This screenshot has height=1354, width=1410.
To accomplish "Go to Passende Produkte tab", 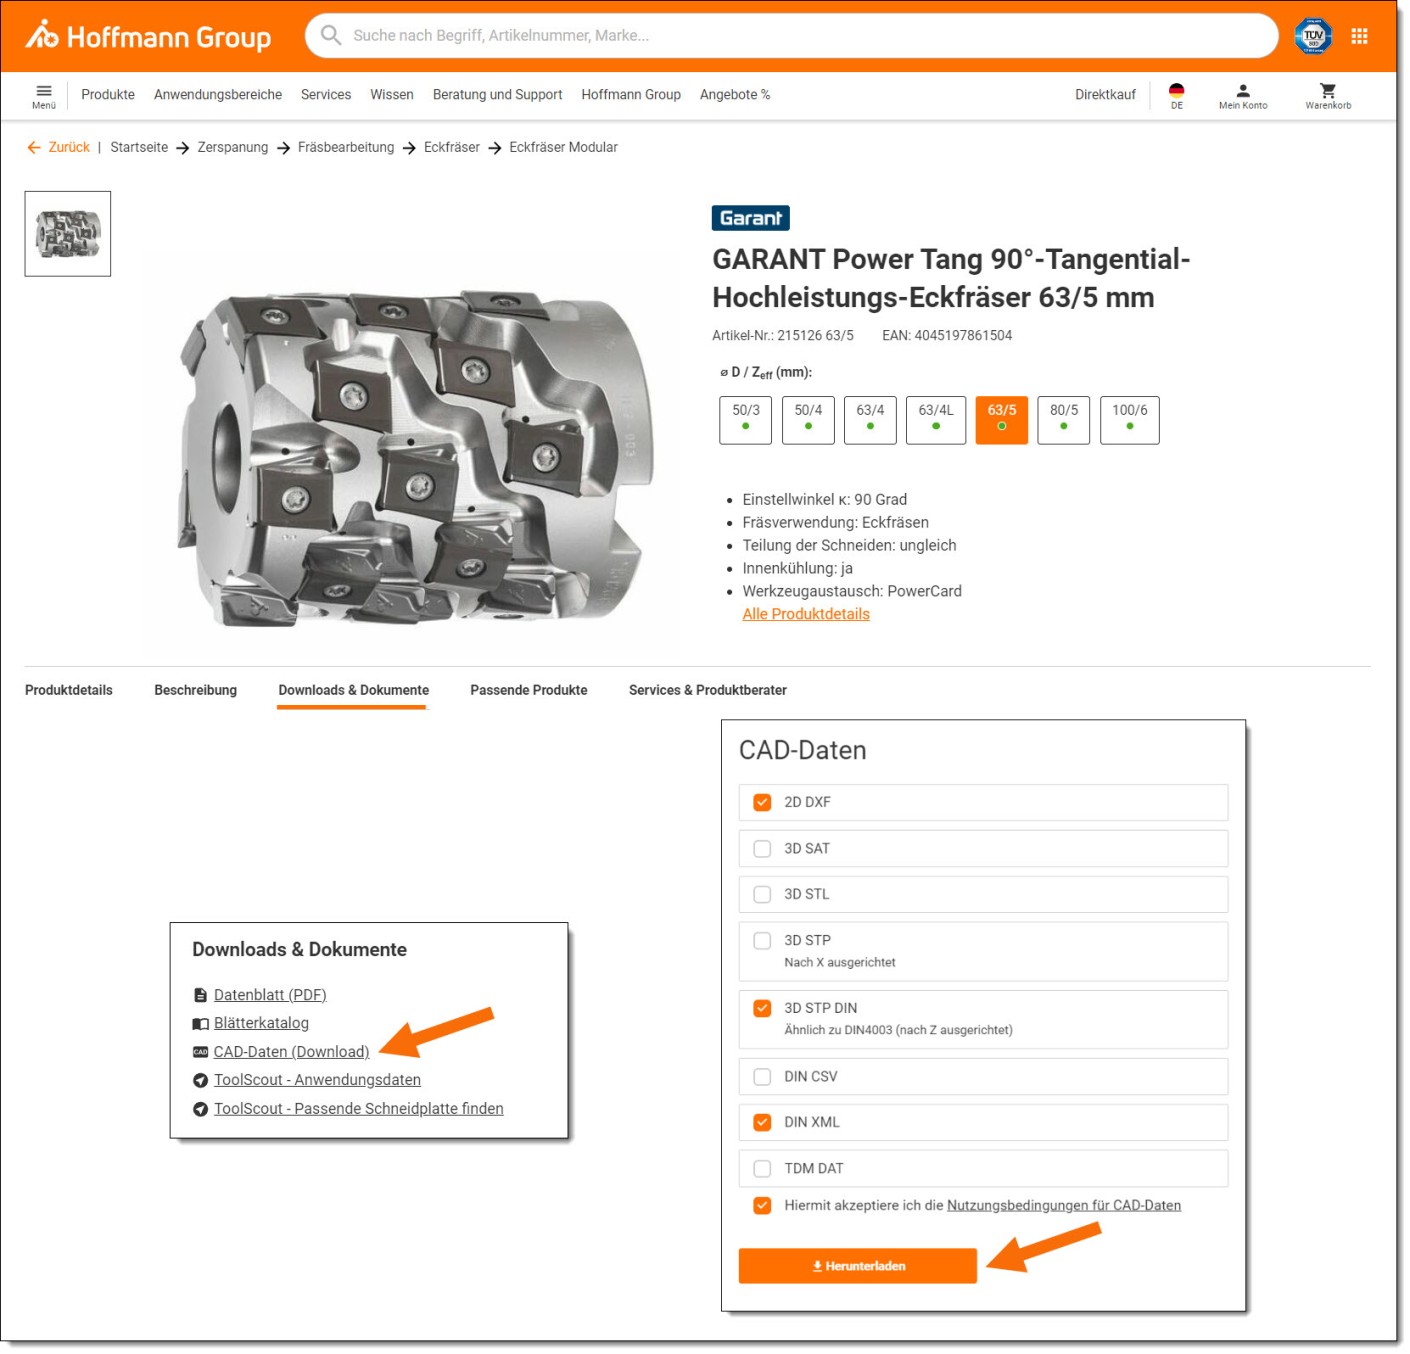I will 528,690.
